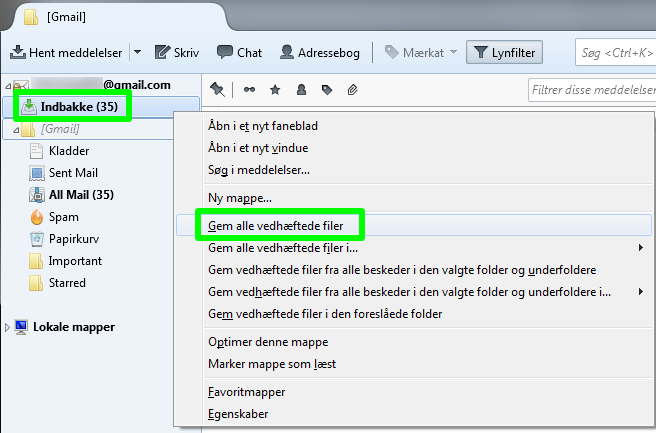The image size is (656, 433).
Task: Choose Gem alle vedhæftede filer
Action: click(x=414, y=225)
